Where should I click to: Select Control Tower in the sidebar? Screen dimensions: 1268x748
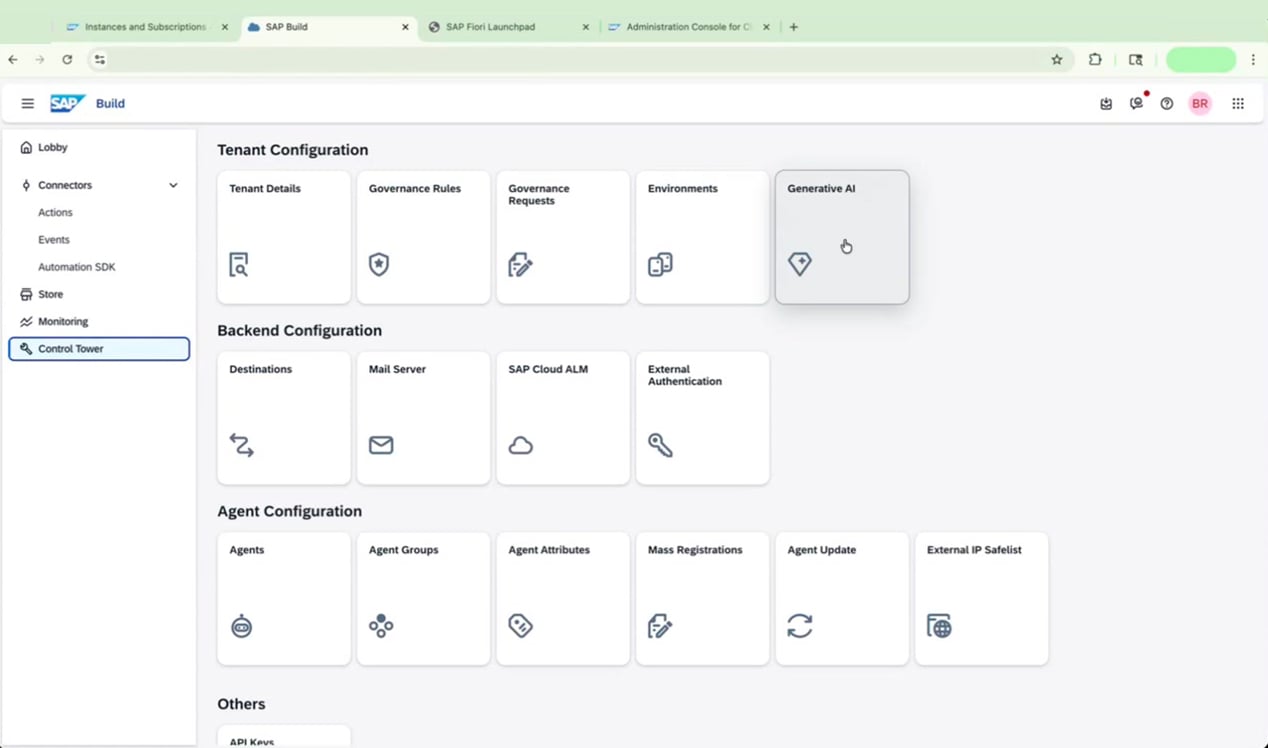[99, 349]
